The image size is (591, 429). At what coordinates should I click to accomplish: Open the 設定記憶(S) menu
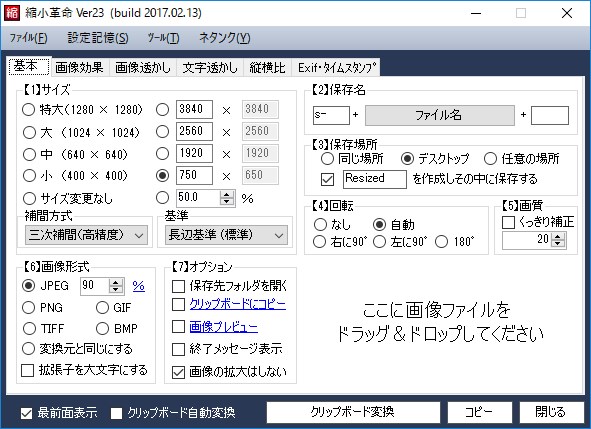[x=98, y=38]
